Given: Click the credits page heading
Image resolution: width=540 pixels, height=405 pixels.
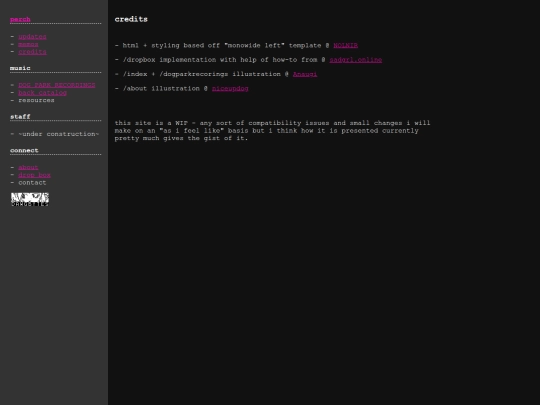Looking at the screenshot, I should (131, 19).
